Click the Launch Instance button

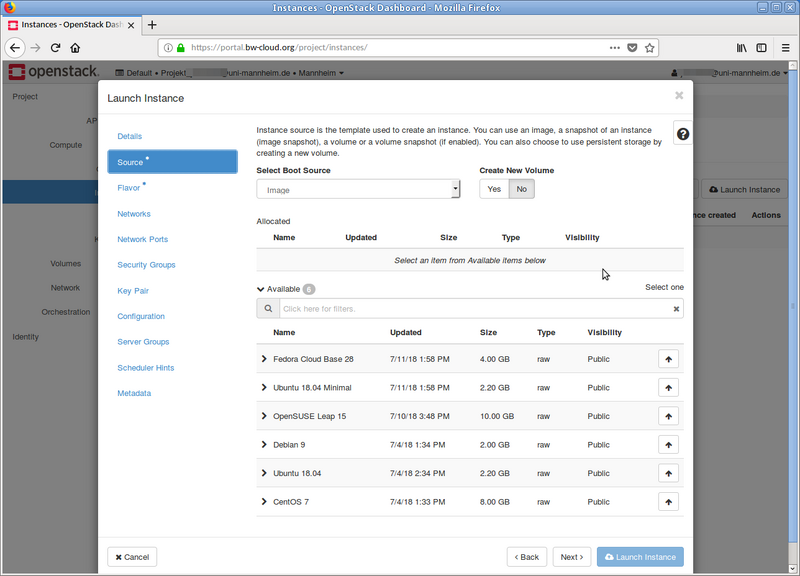coord(640,556)
